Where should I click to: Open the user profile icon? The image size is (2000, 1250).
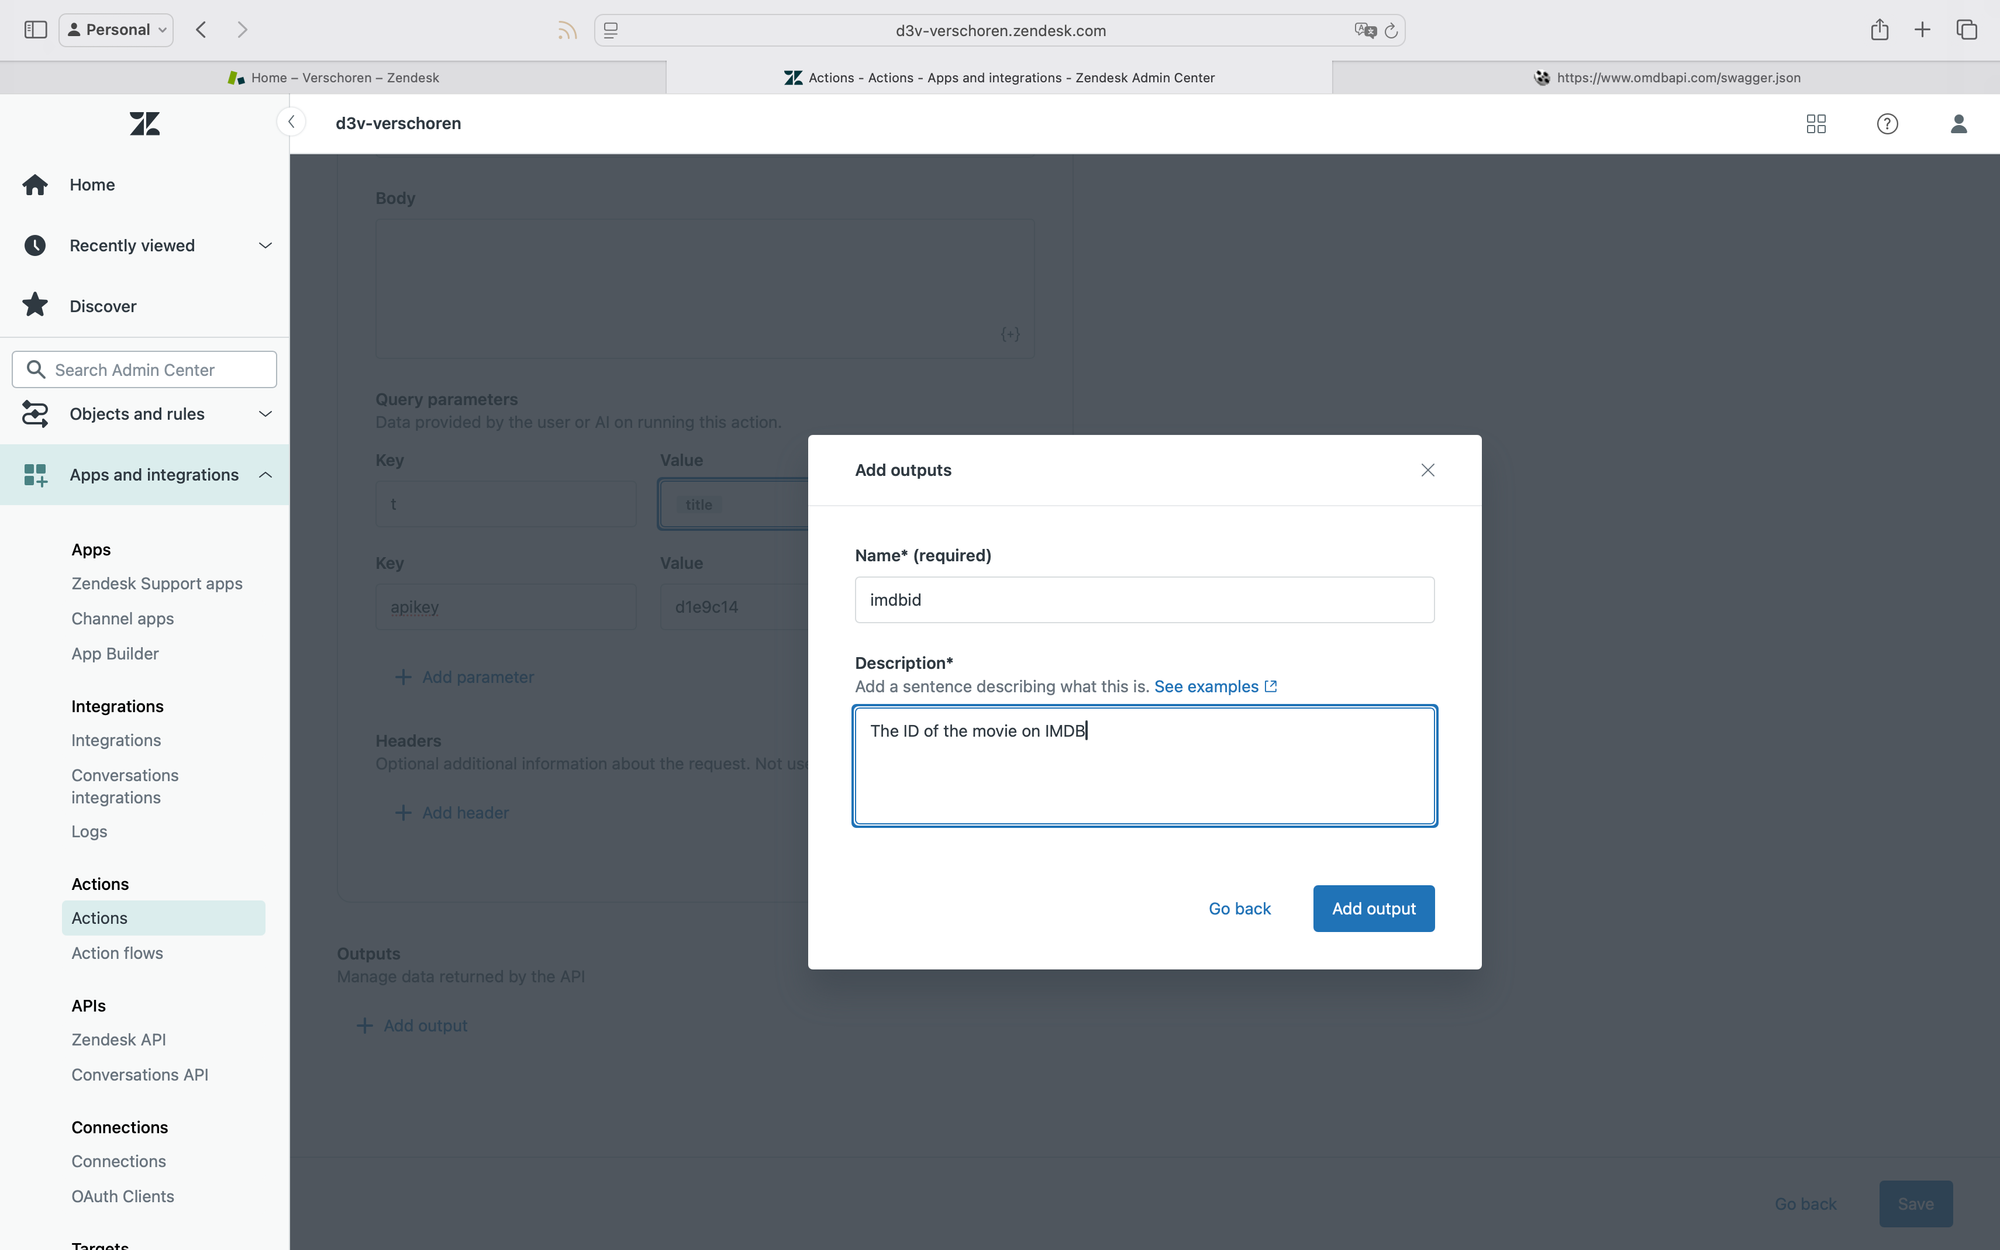[1958, 123]
